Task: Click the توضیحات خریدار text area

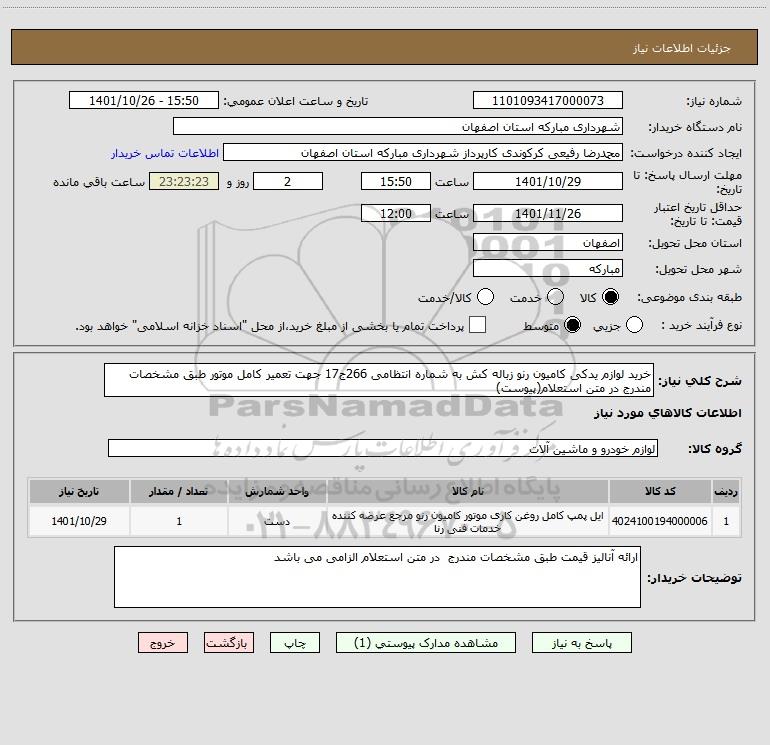Action: (377, 577)
